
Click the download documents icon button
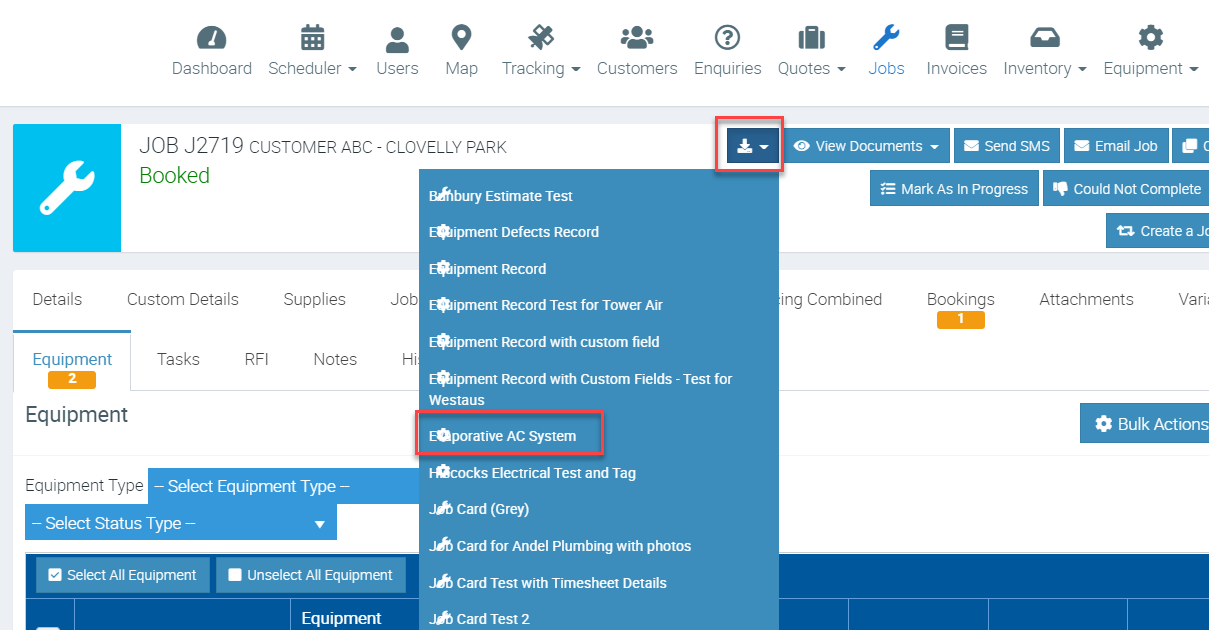753,146
